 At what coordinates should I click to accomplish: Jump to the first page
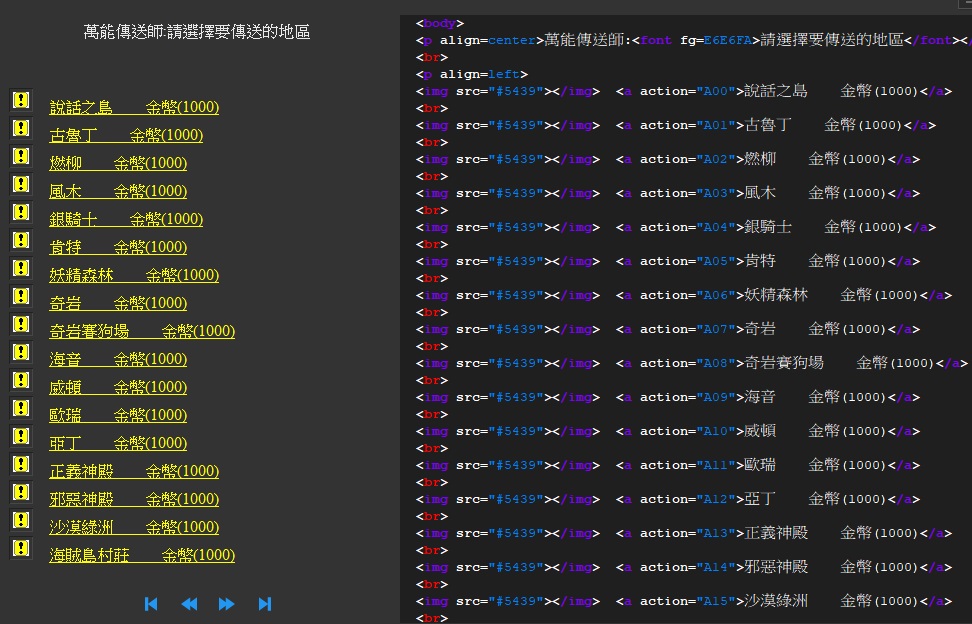[x=151, y=604]
